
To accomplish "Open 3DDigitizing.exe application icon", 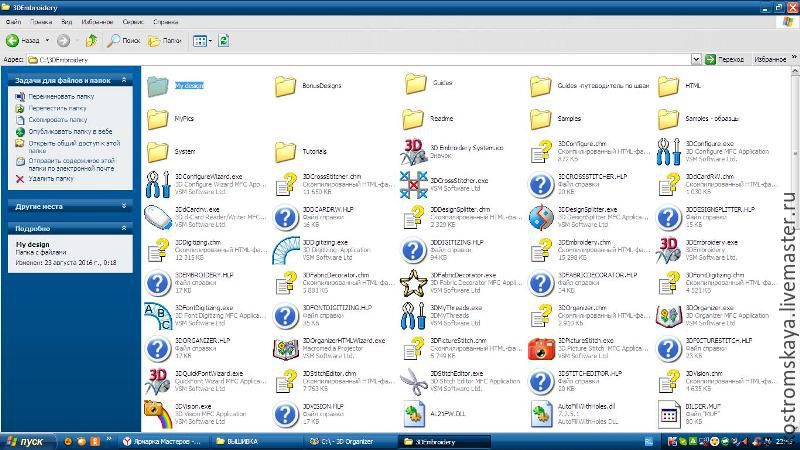I will tap(286, 250).
